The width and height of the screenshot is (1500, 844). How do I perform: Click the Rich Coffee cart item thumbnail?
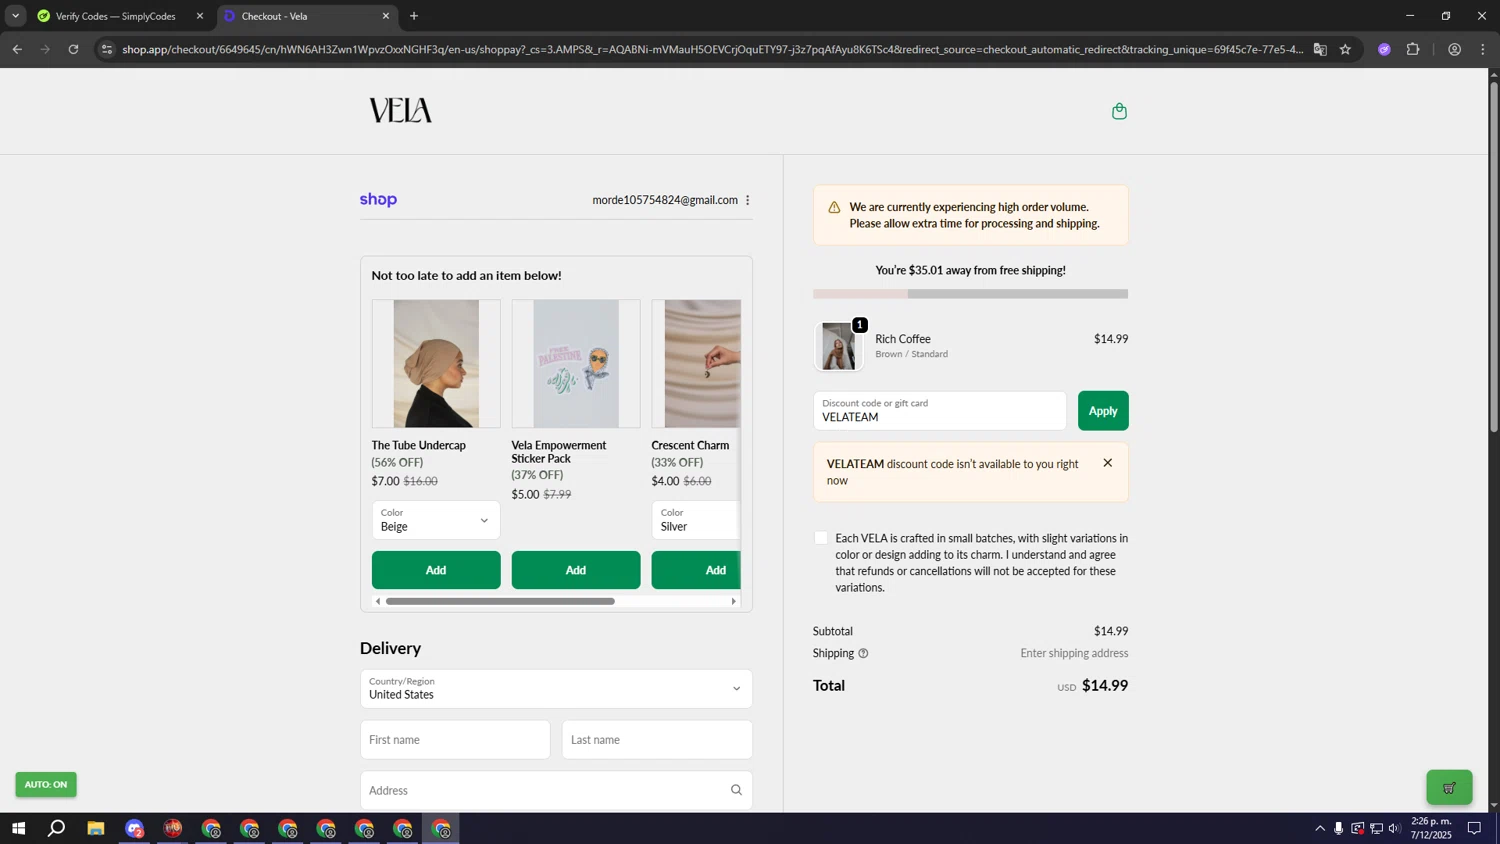click(838, 346)
